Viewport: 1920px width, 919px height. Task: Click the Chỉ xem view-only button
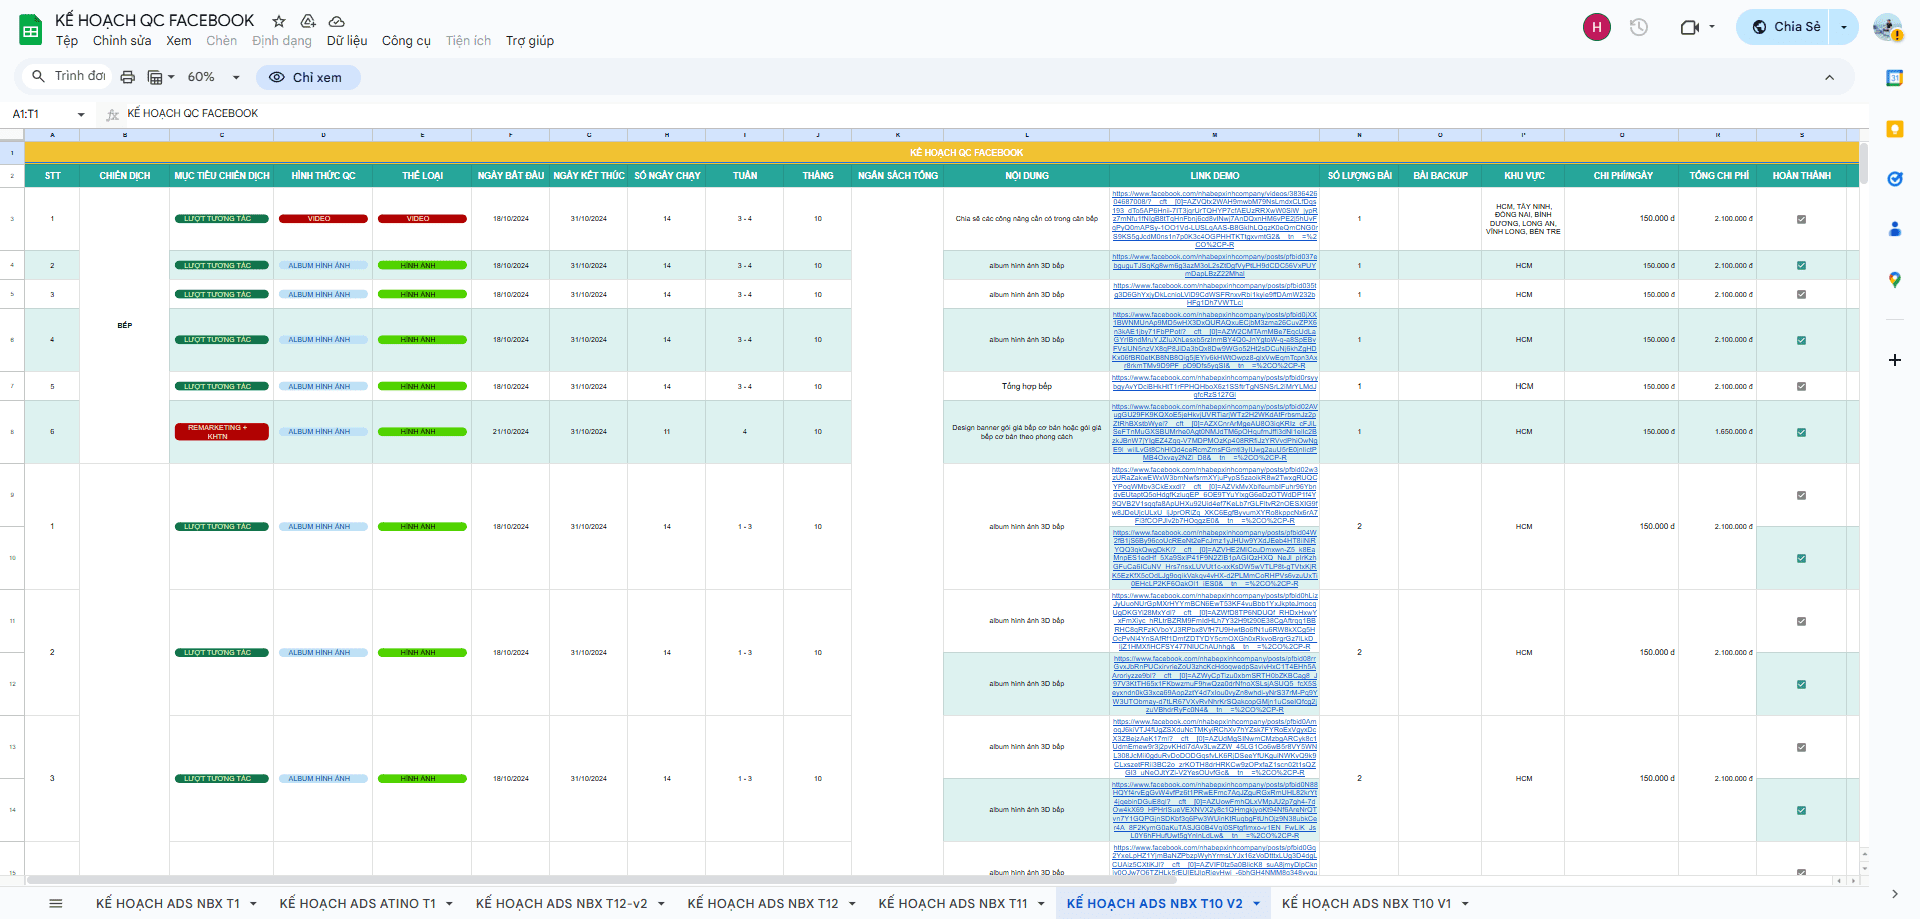(307, 77)
